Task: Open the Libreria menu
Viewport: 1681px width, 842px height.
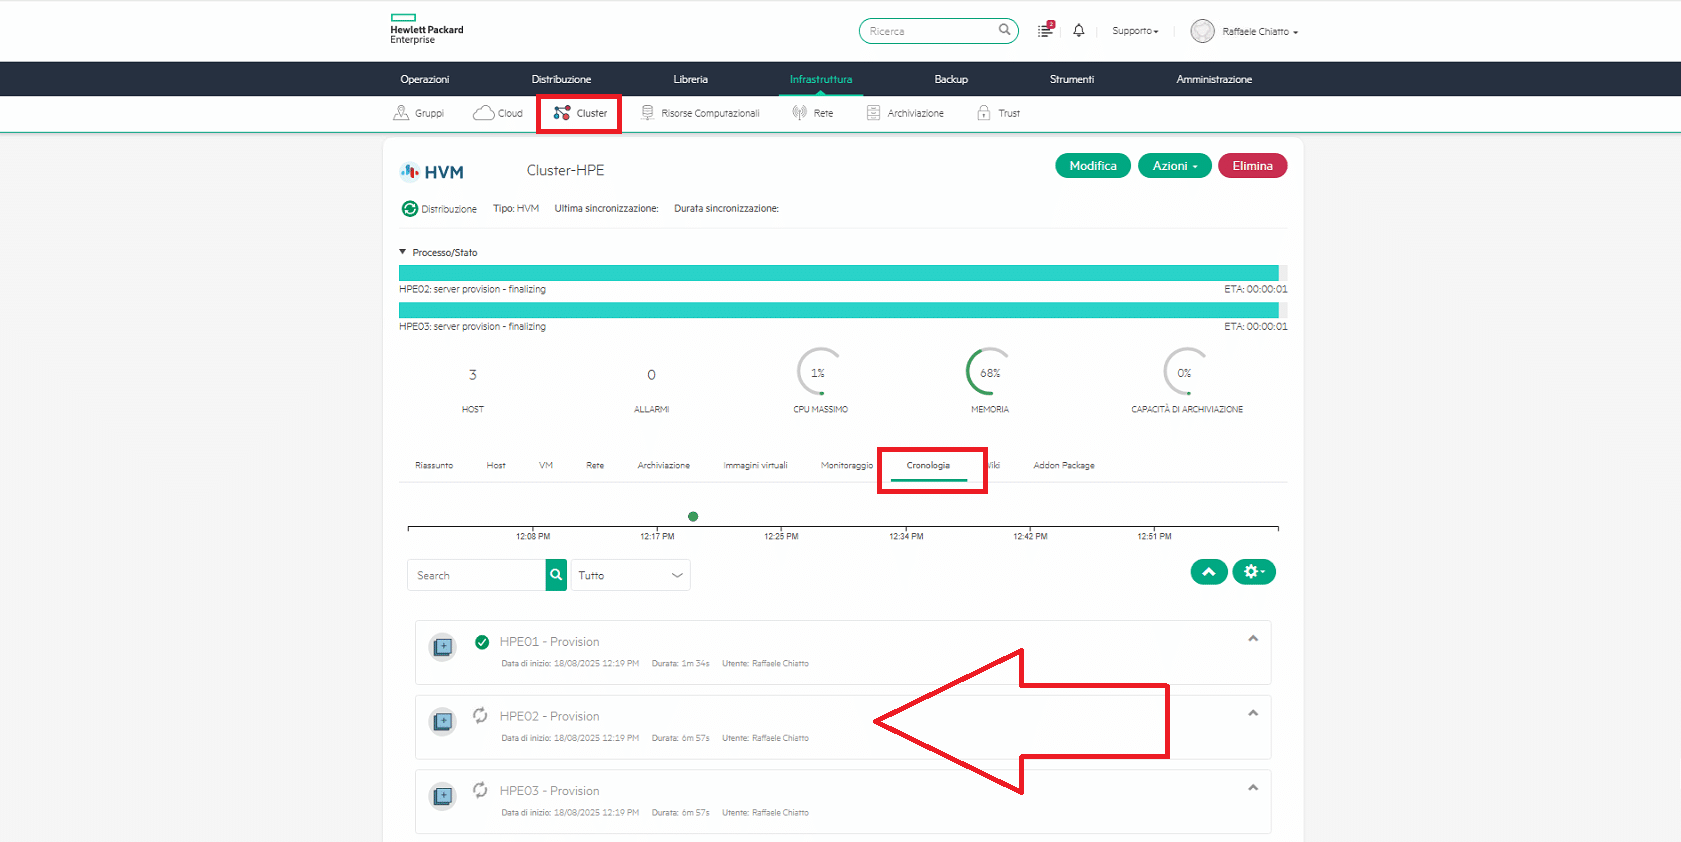Action: coord(691,79)
